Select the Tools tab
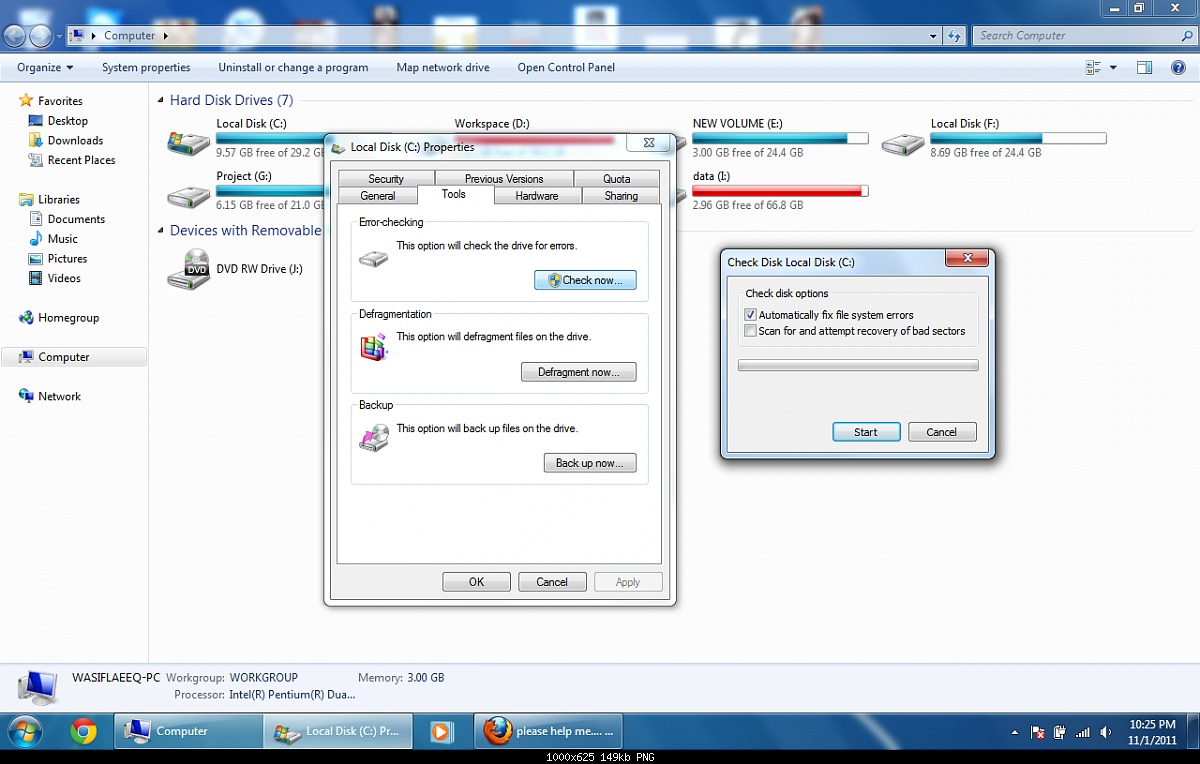1200x764 pixels. 454,194
